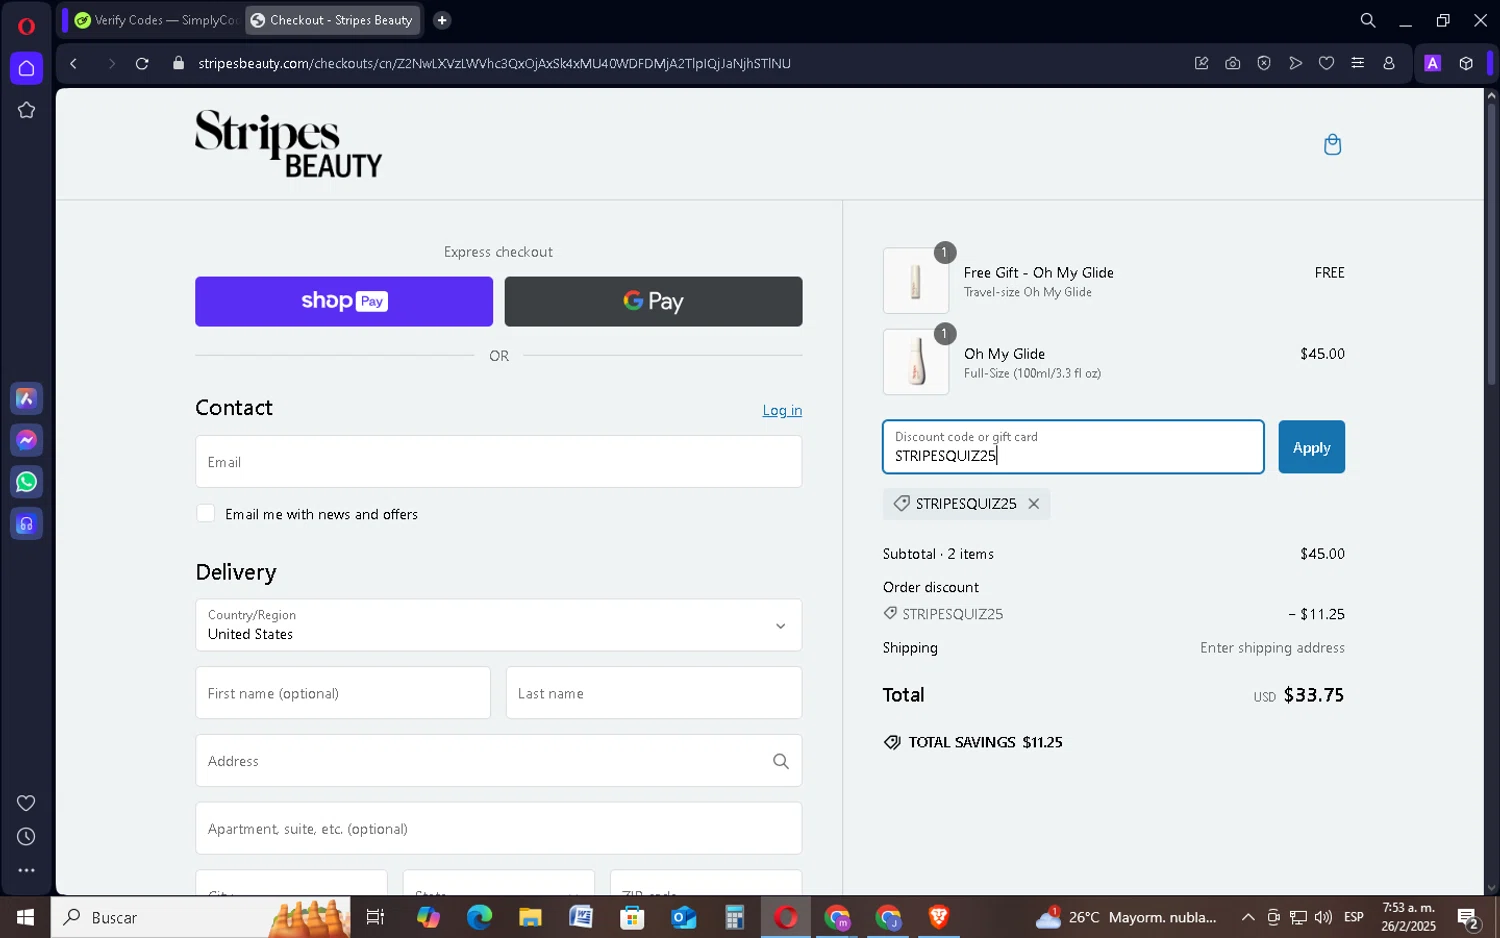Click Free Gift Oh My Glide thumbnail
Image resolution: width=1500 pixels, height=938 pixels.
tap(916, 281)
